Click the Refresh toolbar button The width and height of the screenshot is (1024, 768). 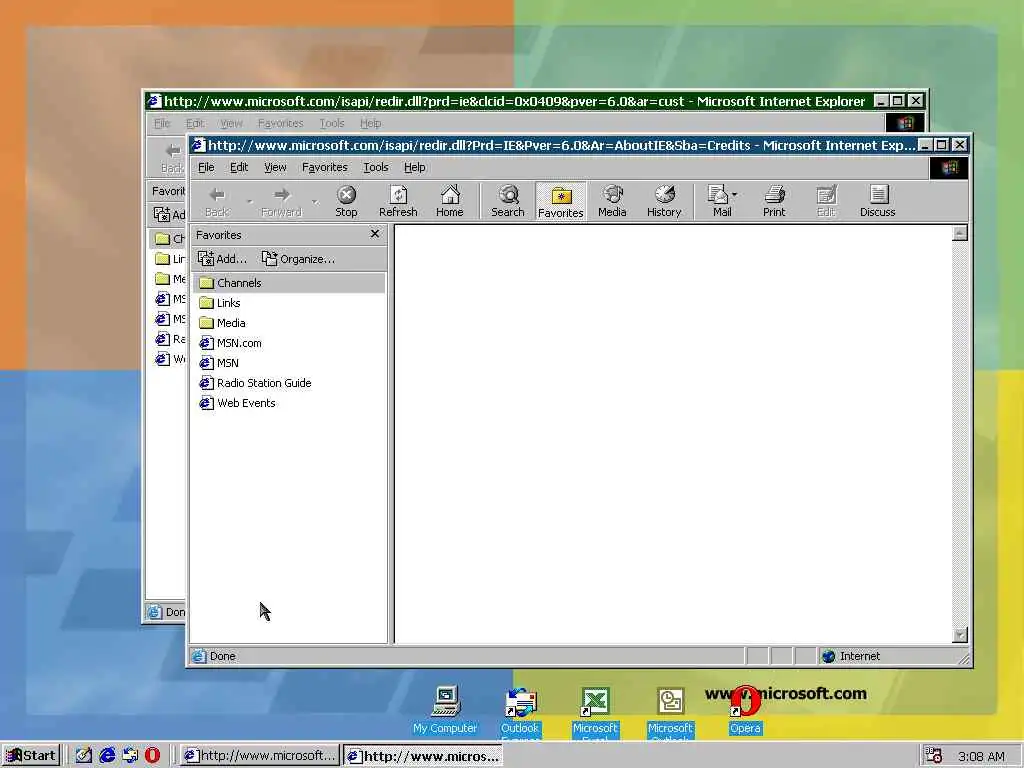point(398,201)
